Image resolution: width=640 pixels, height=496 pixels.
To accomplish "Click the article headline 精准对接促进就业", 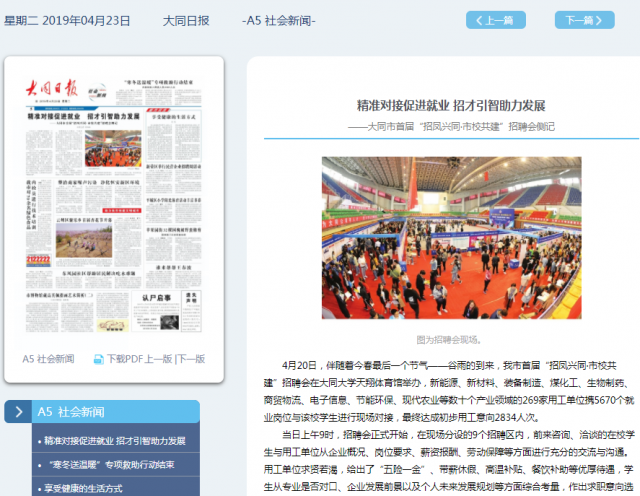I will coord(451,105).
